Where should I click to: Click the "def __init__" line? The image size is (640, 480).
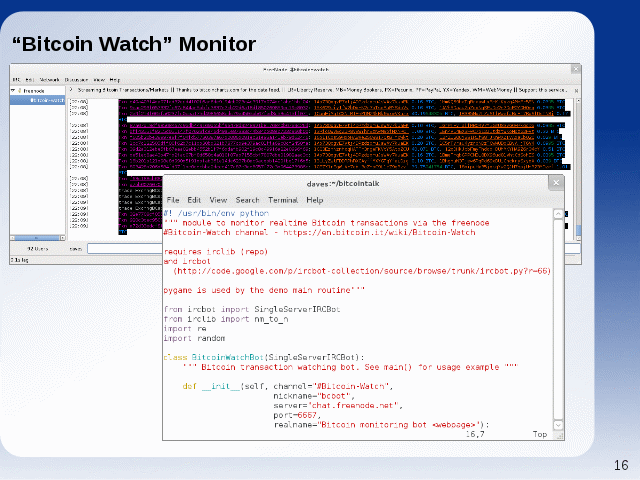[288, 386]
